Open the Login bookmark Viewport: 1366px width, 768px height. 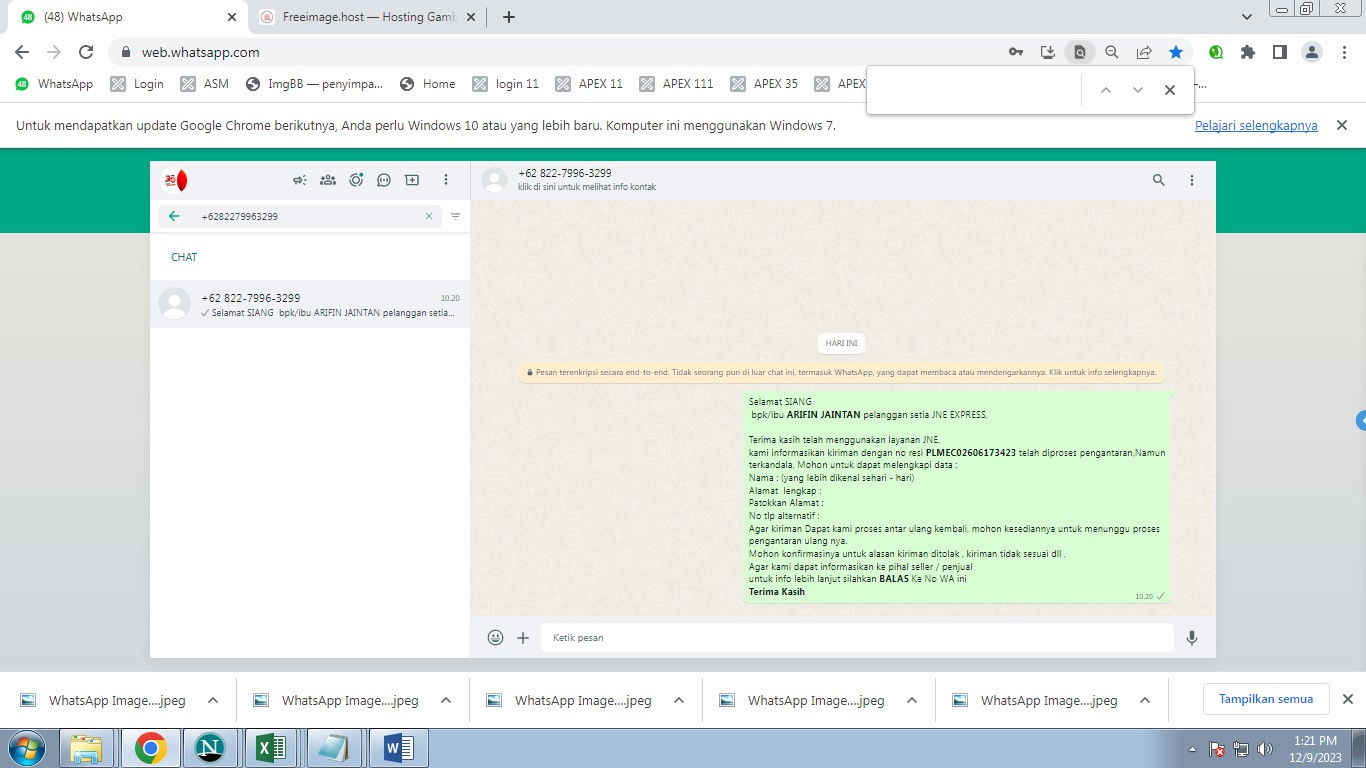coord(137,84)
